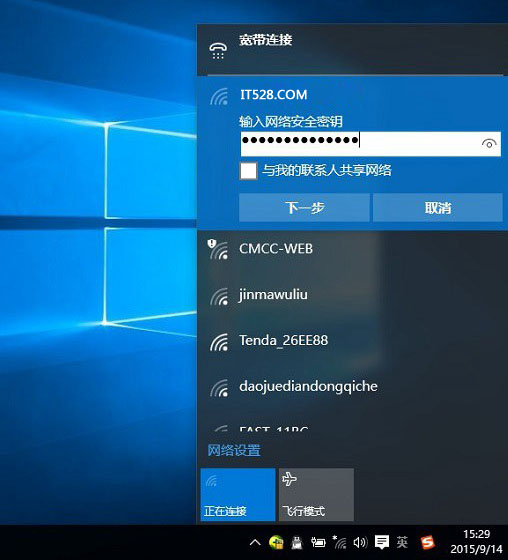Click the CMCC-WEB unsecured Wi-Fi icon
508x560 pixels.
[x=218, y=249]
